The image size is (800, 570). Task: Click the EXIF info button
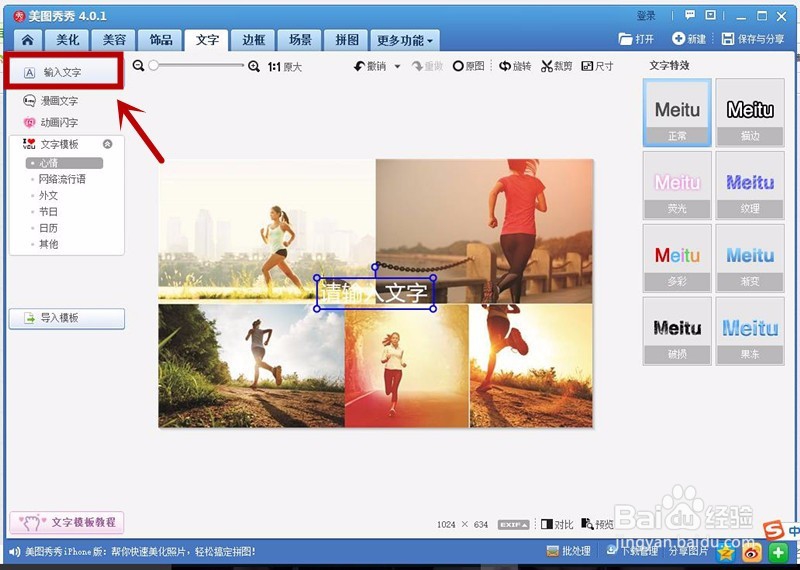tap(513, 525)
